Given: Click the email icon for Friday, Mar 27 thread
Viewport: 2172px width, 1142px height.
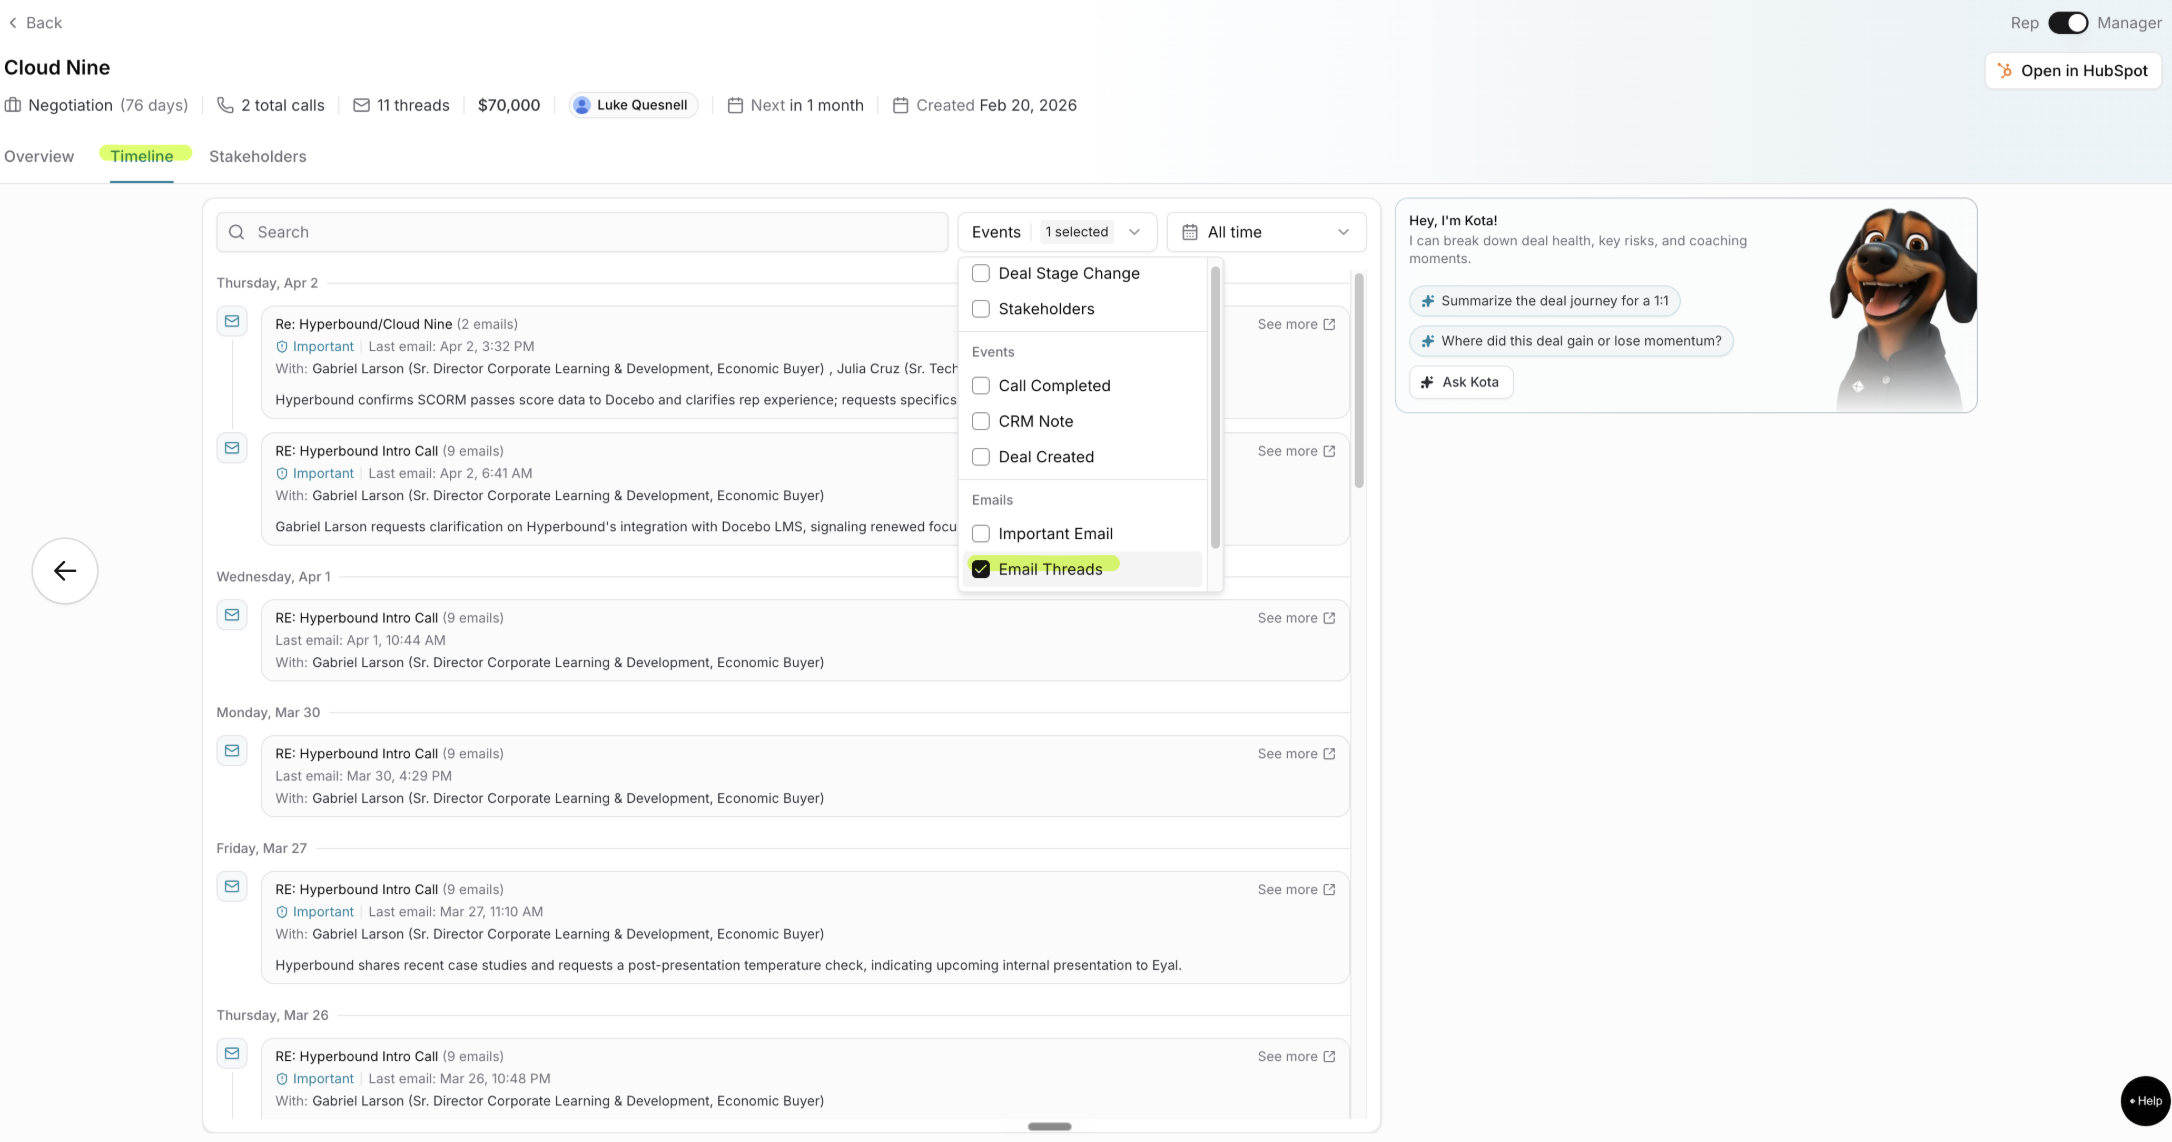Looking at the screenshot, I should click(x=232, y=886).
